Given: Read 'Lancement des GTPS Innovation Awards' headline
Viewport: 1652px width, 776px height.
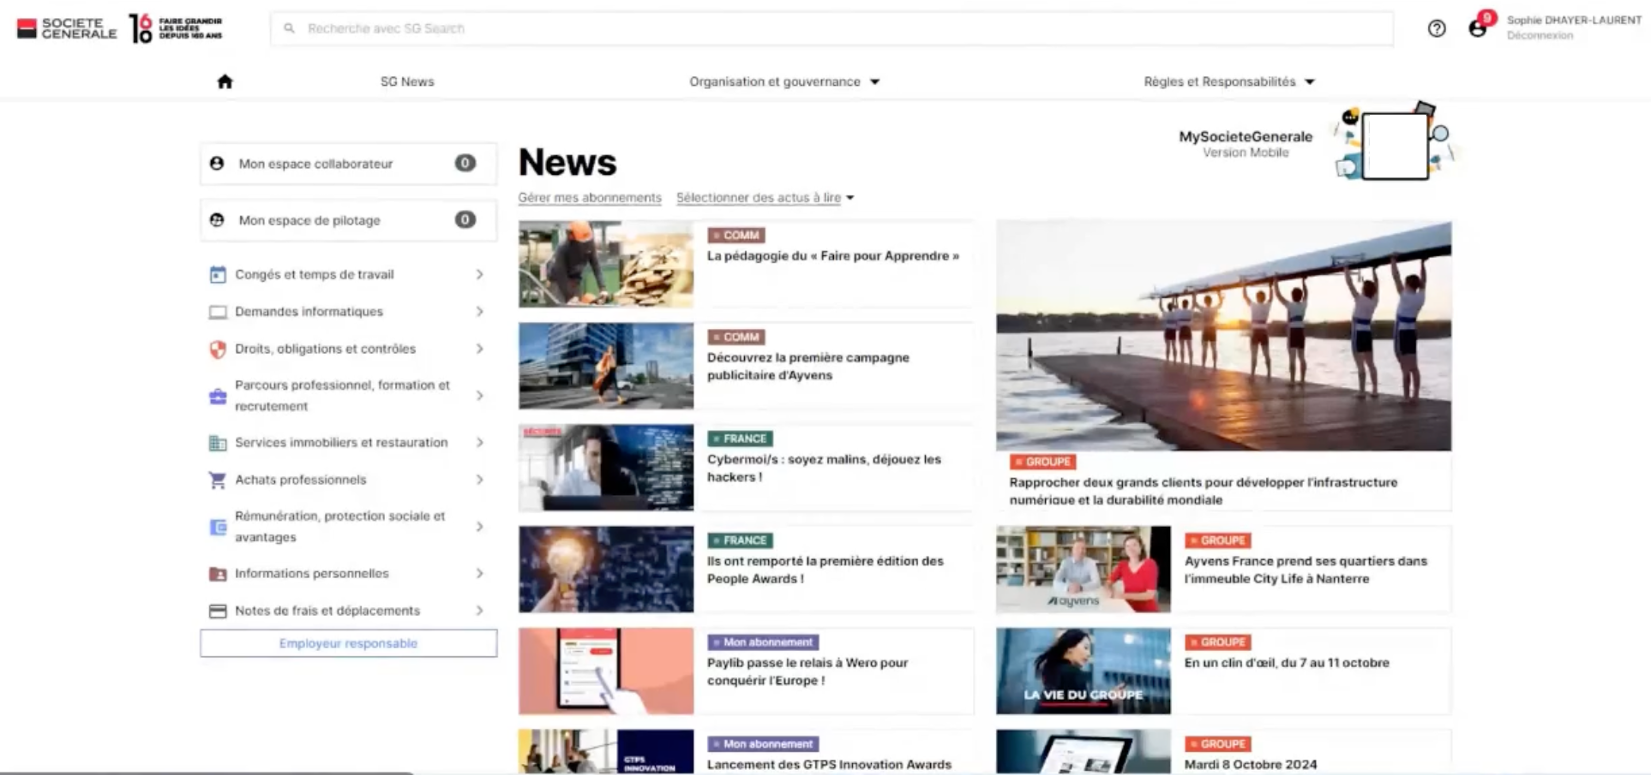Looking at the screenshot, I should 829,765.
